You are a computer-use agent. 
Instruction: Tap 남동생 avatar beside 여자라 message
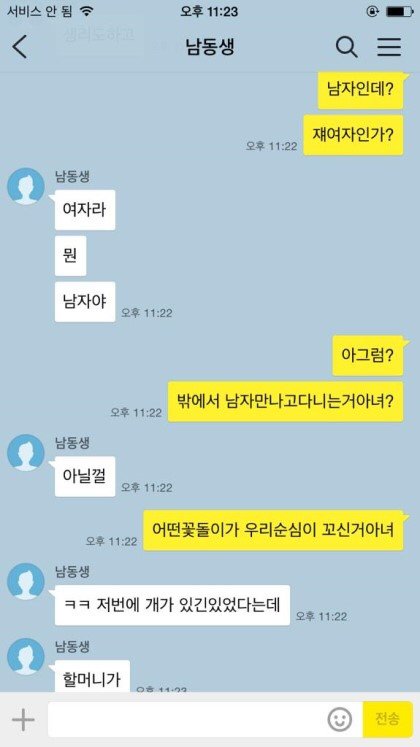[26, 186]
